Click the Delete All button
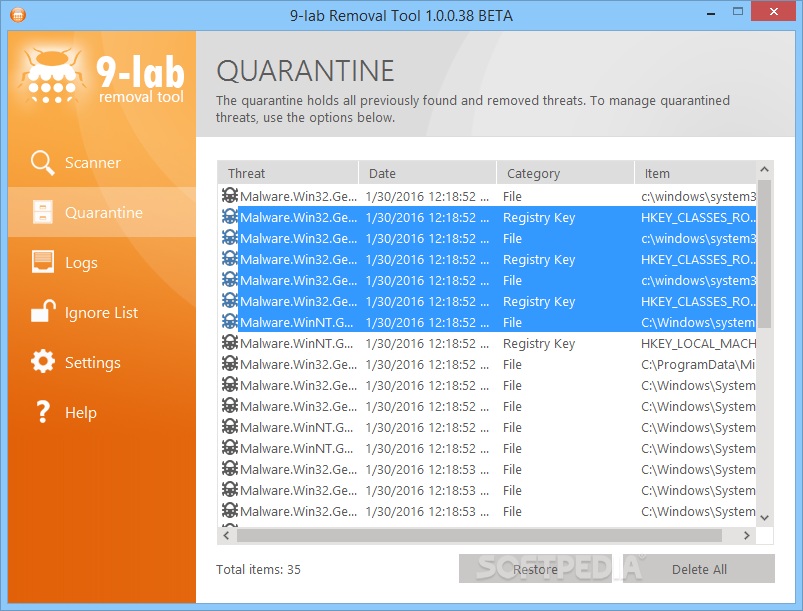This screenshot has height=611, width=803. tap(699, 569)
